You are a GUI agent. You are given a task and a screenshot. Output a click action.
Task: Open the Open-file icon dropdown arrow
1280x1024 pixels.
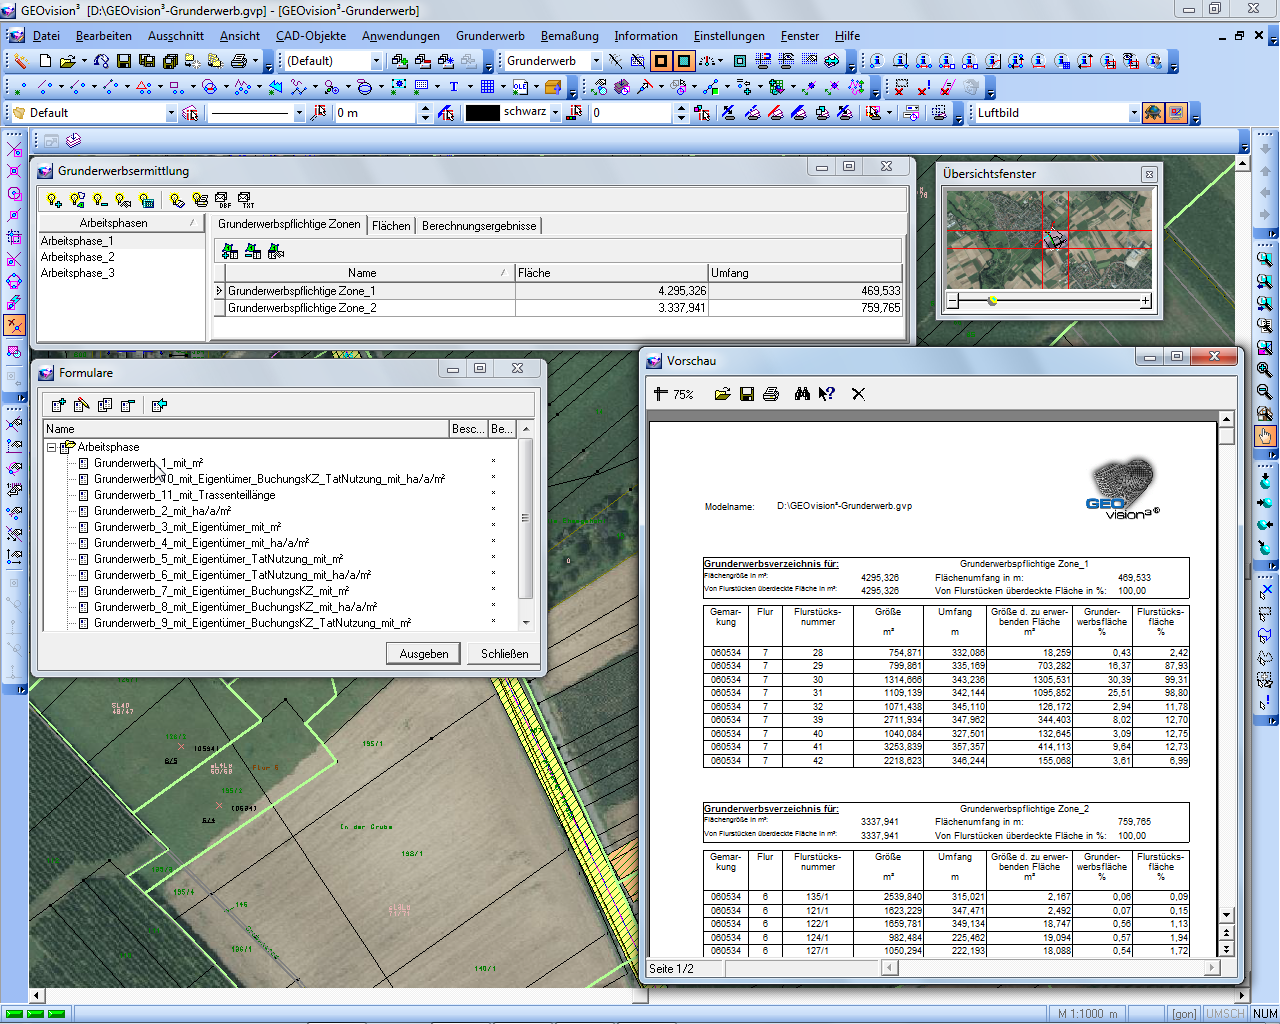click(x=83, y=61)
